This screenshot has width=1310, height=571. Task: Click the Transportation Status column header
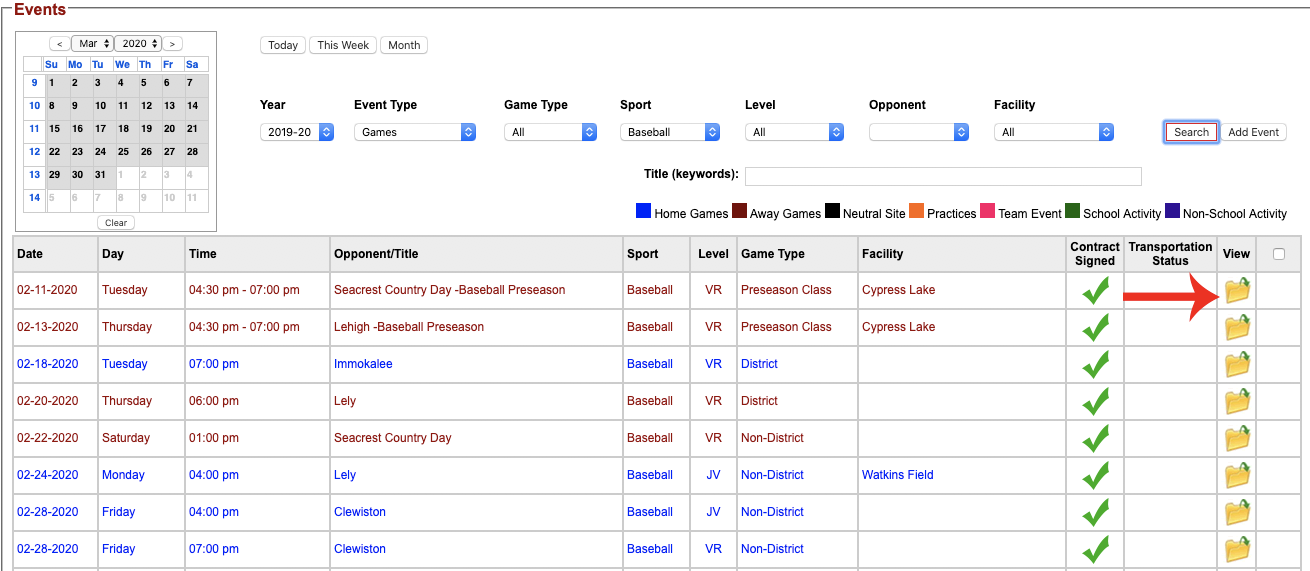(x=1170, y=254)
